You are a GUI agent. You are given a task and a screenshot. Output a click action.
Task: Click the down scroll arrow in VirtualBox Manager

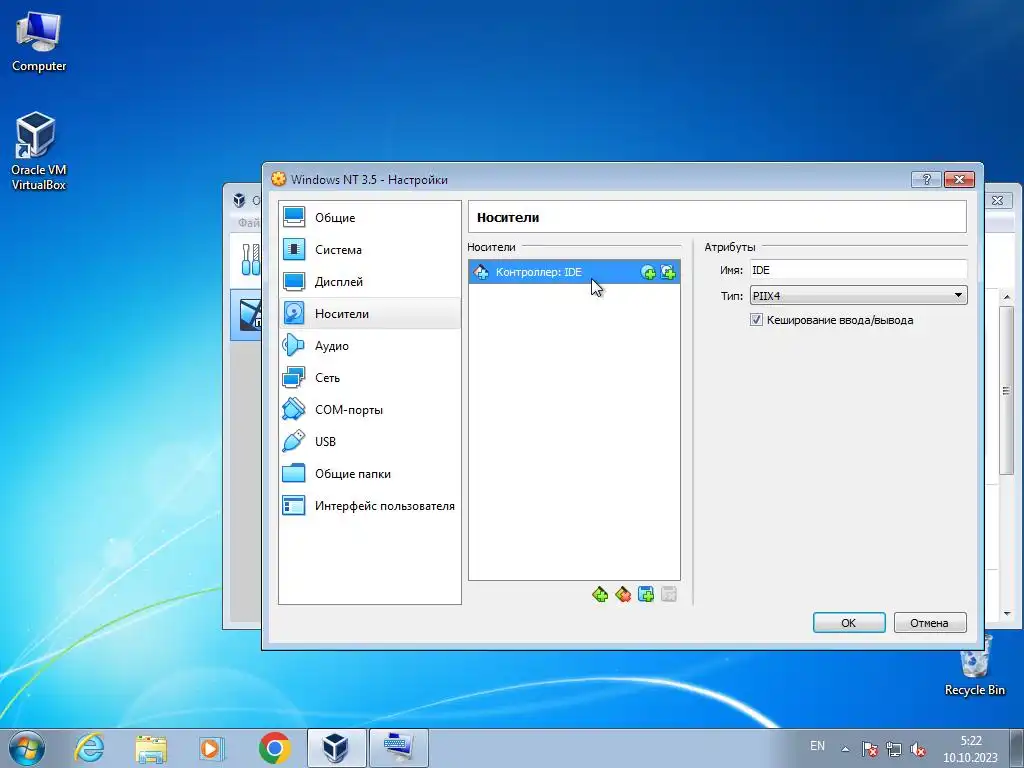(x=1007, y=613)
